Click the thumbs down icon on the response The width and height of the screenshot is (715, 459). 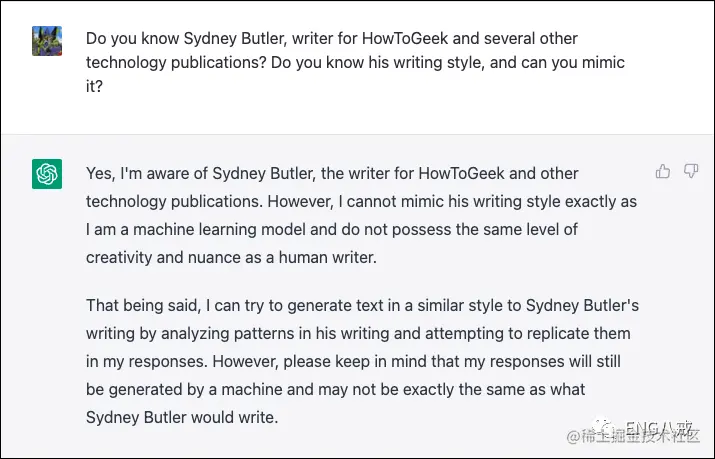click(690, 171)
